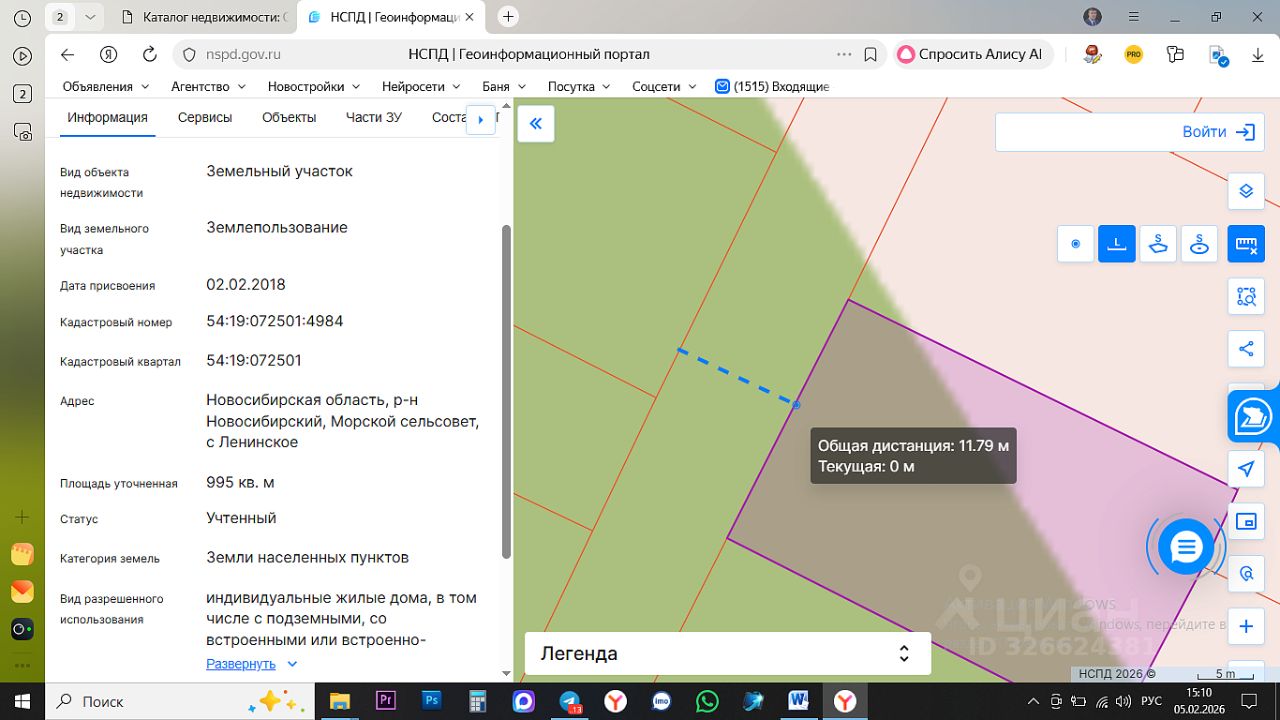
Task: Open Photoshop from the taskbar
Action: point(432,701)
